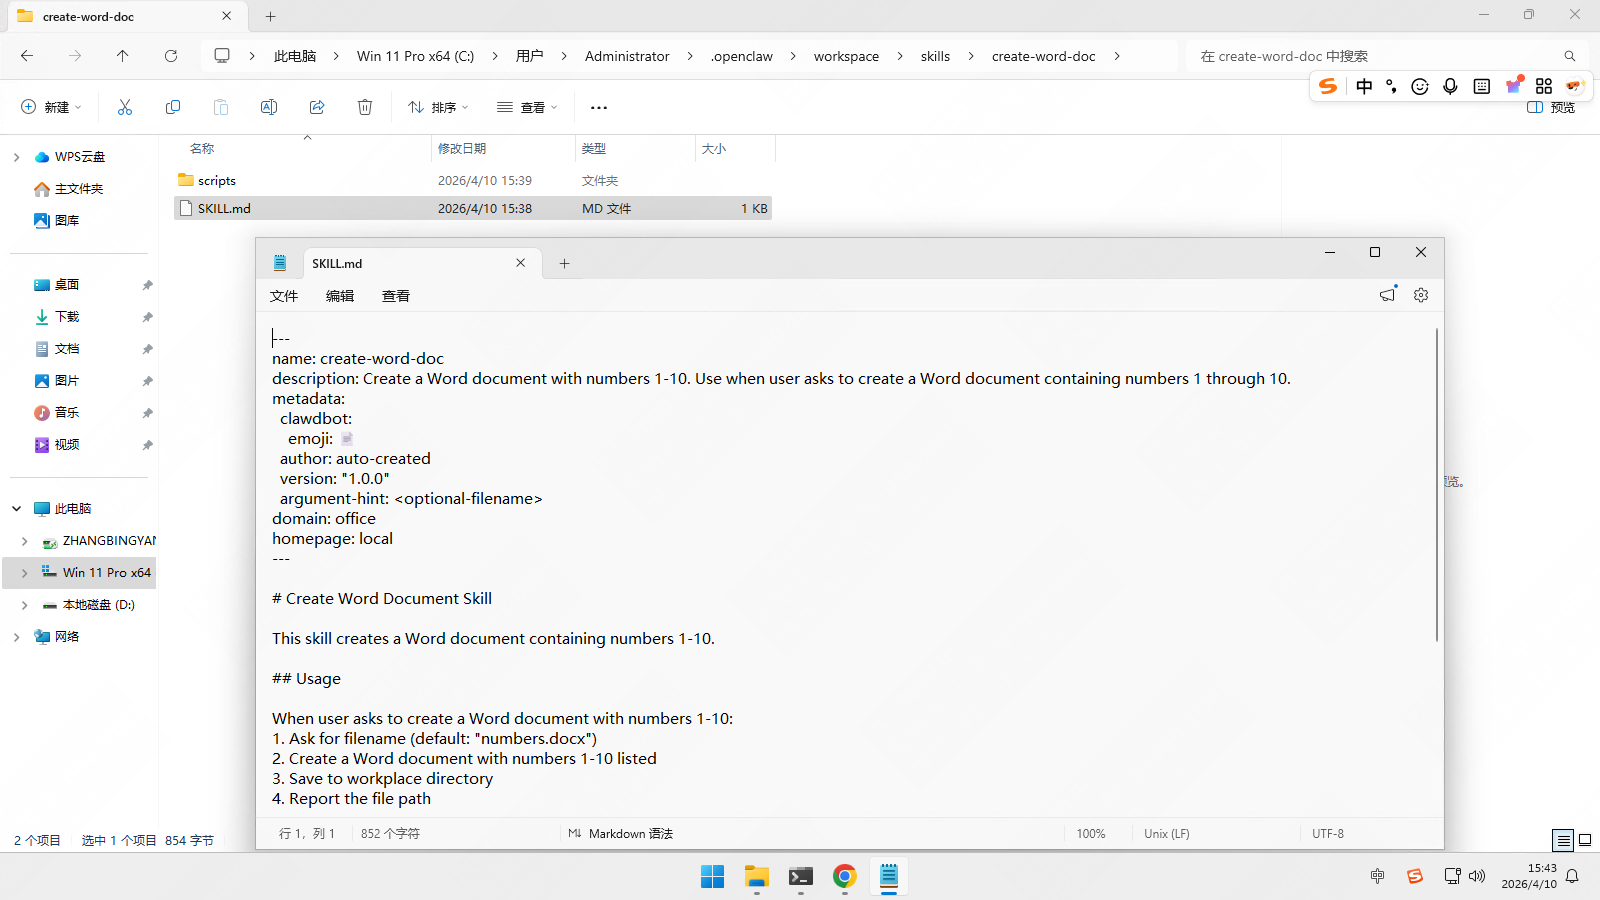Click the megaphone notification icon in Notepad
This screenshot has width=1600, height=900.
pyautogui.click(x=1386, y=295)
